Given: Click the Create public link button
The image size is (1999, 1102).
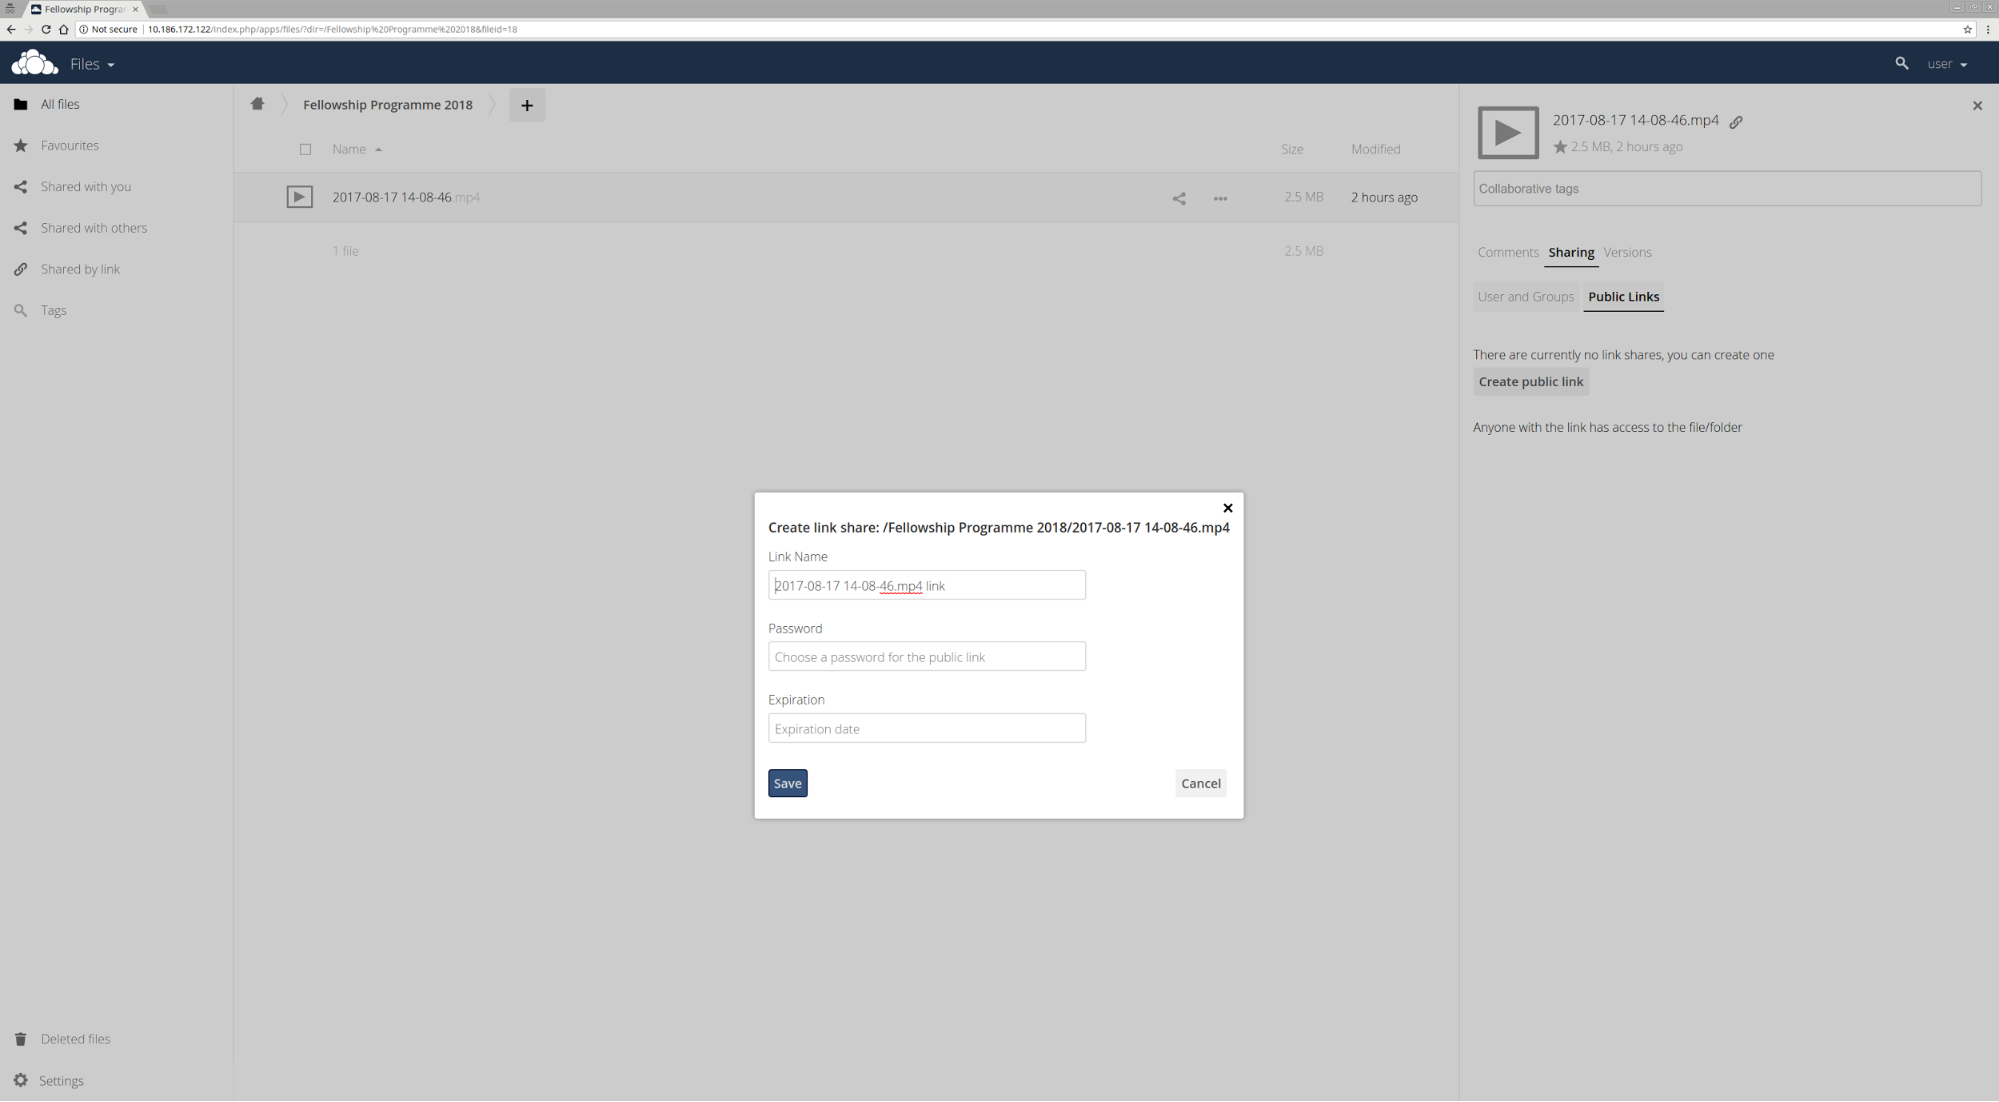Looking at the screenshot, I should (1530, 381).
